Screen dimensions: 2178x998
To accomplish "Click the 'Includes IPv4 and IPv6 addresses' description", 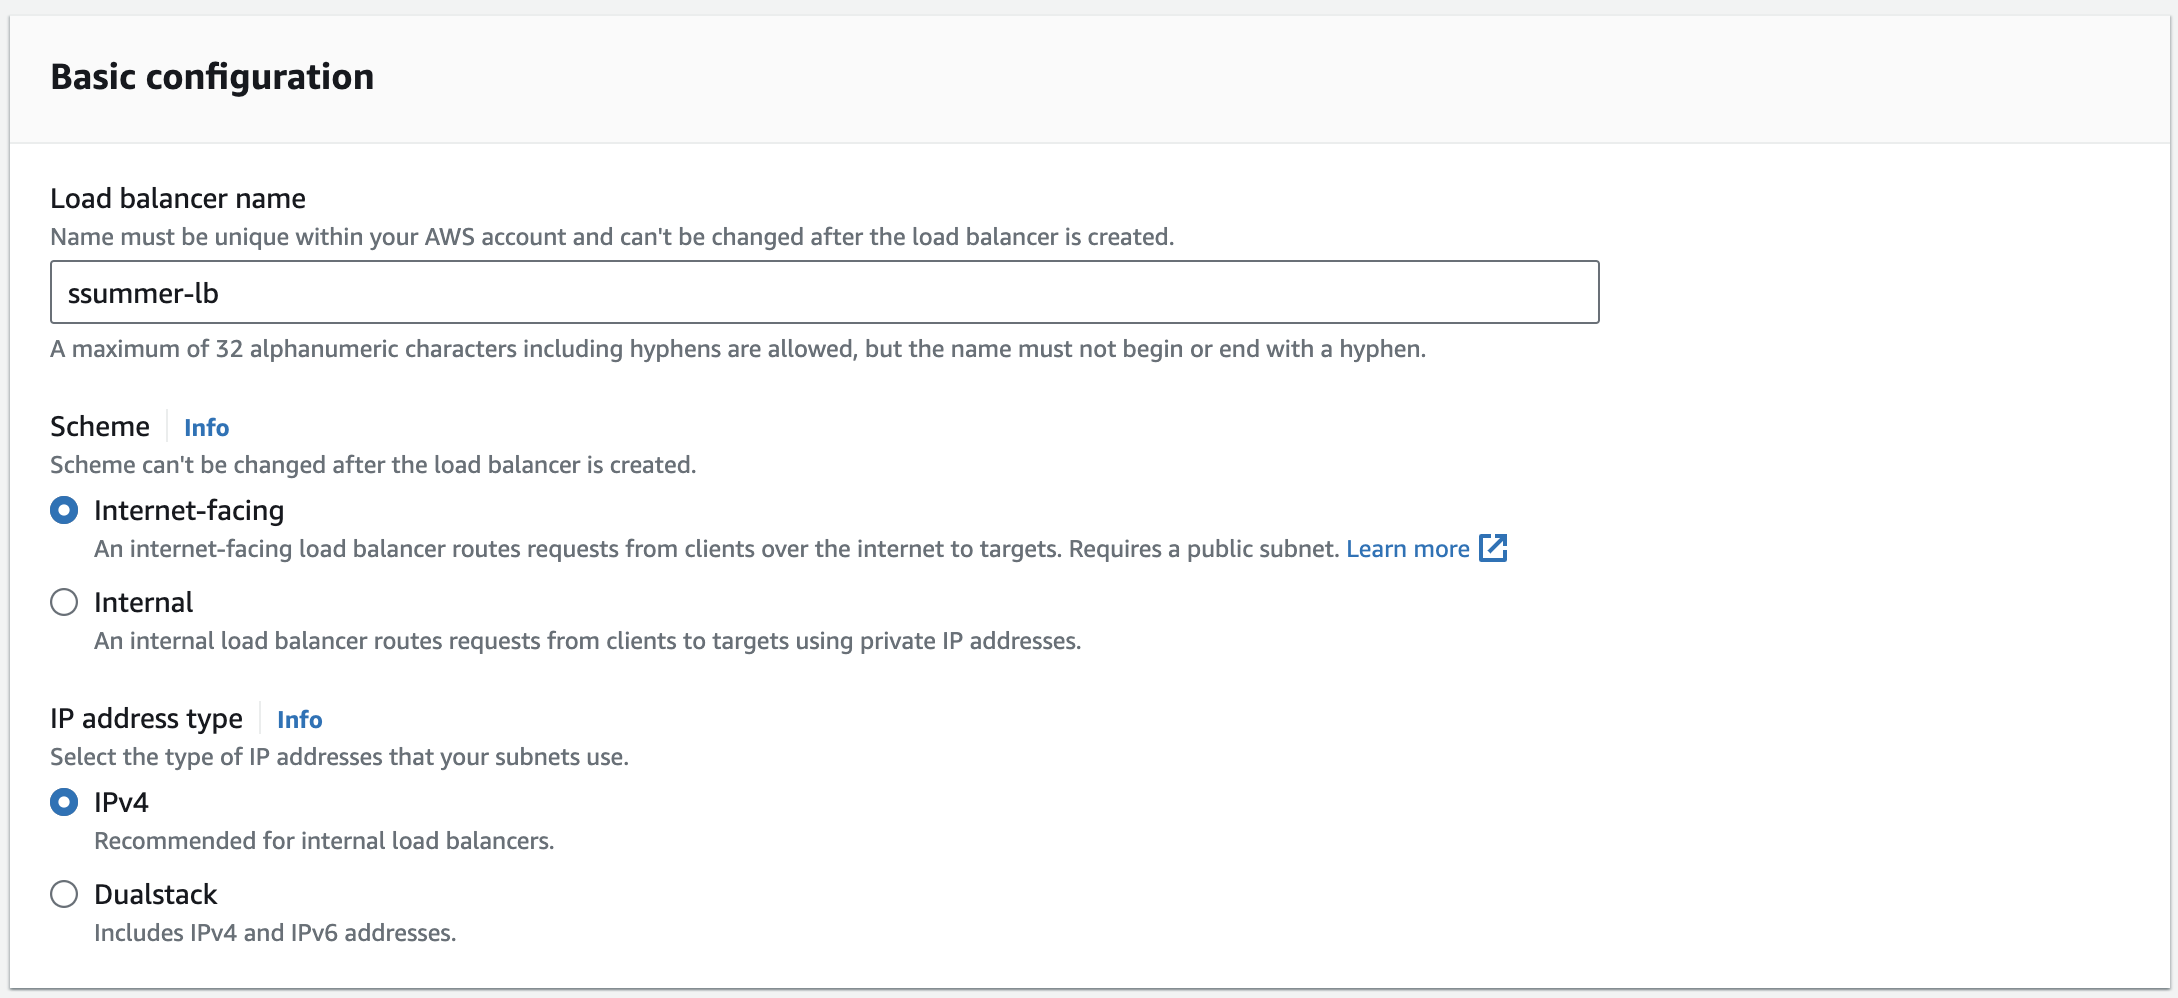I will [x=275, y=933].
